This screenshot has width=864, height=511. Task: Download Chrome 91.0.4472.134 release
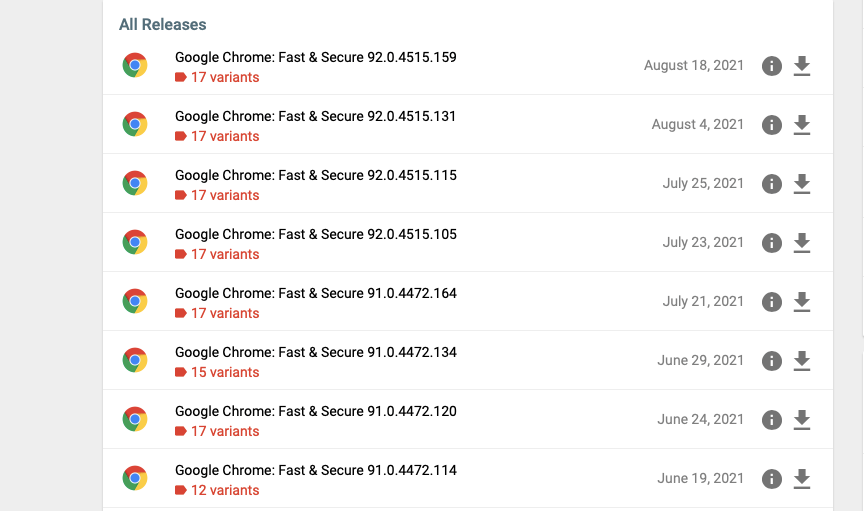[802, 361]
